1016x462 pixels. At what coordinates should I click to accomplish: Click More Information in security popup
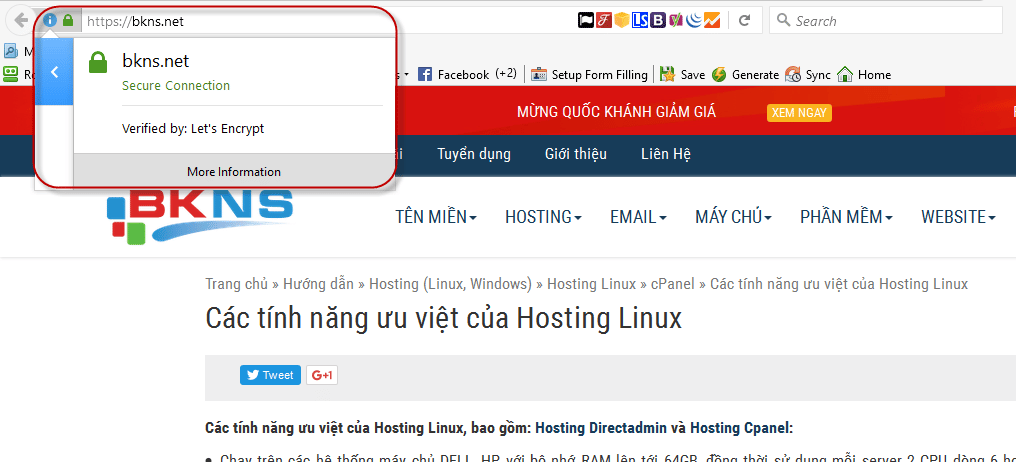[x=234, y=172]
